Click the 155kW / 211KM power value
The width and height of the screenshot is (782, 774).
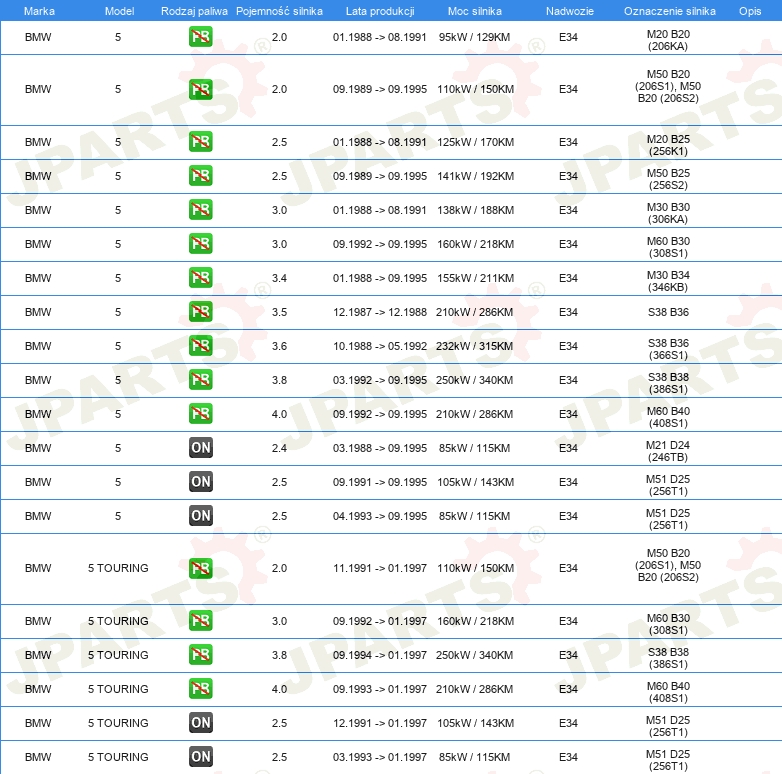click(475, 278)
